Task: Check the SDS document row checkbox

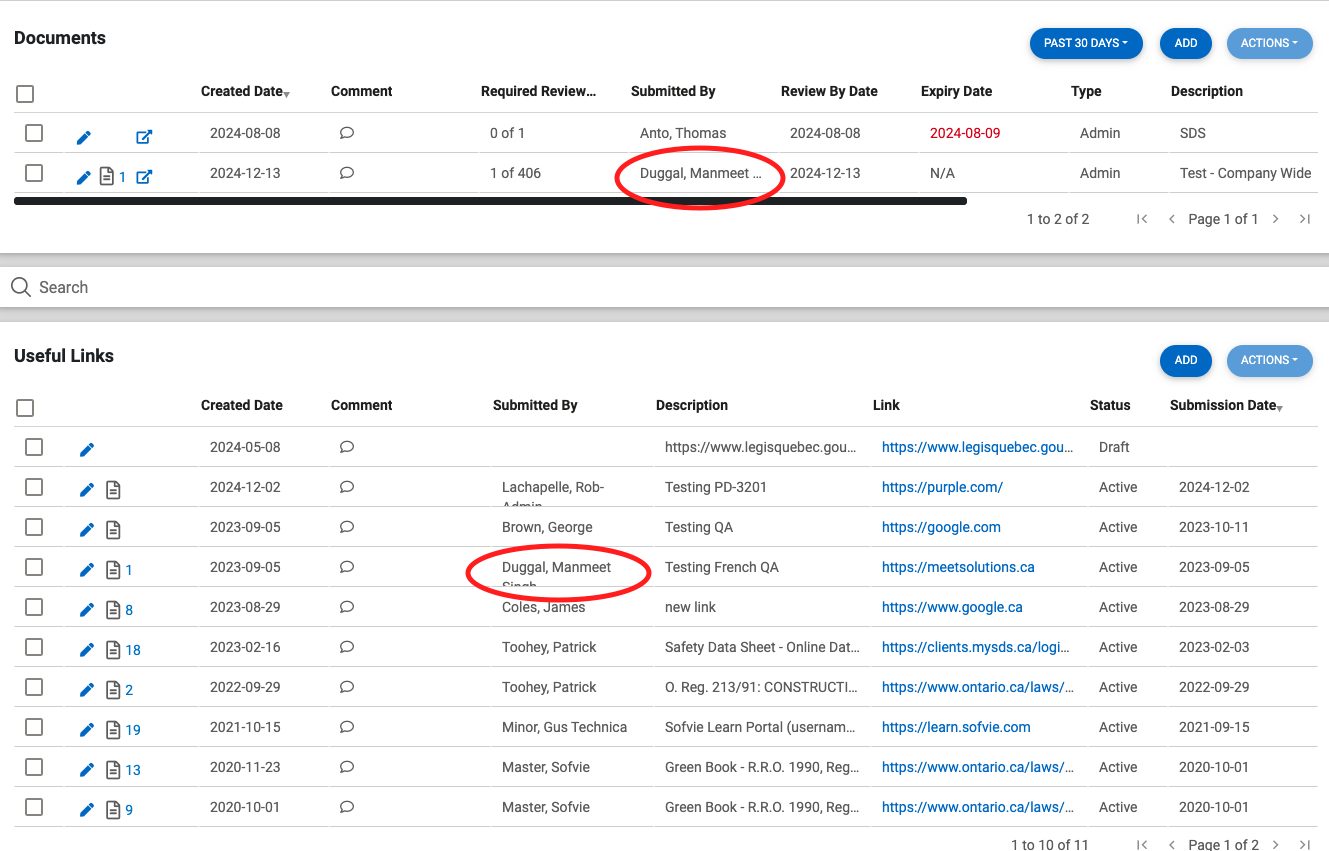Action: (34, 133)
